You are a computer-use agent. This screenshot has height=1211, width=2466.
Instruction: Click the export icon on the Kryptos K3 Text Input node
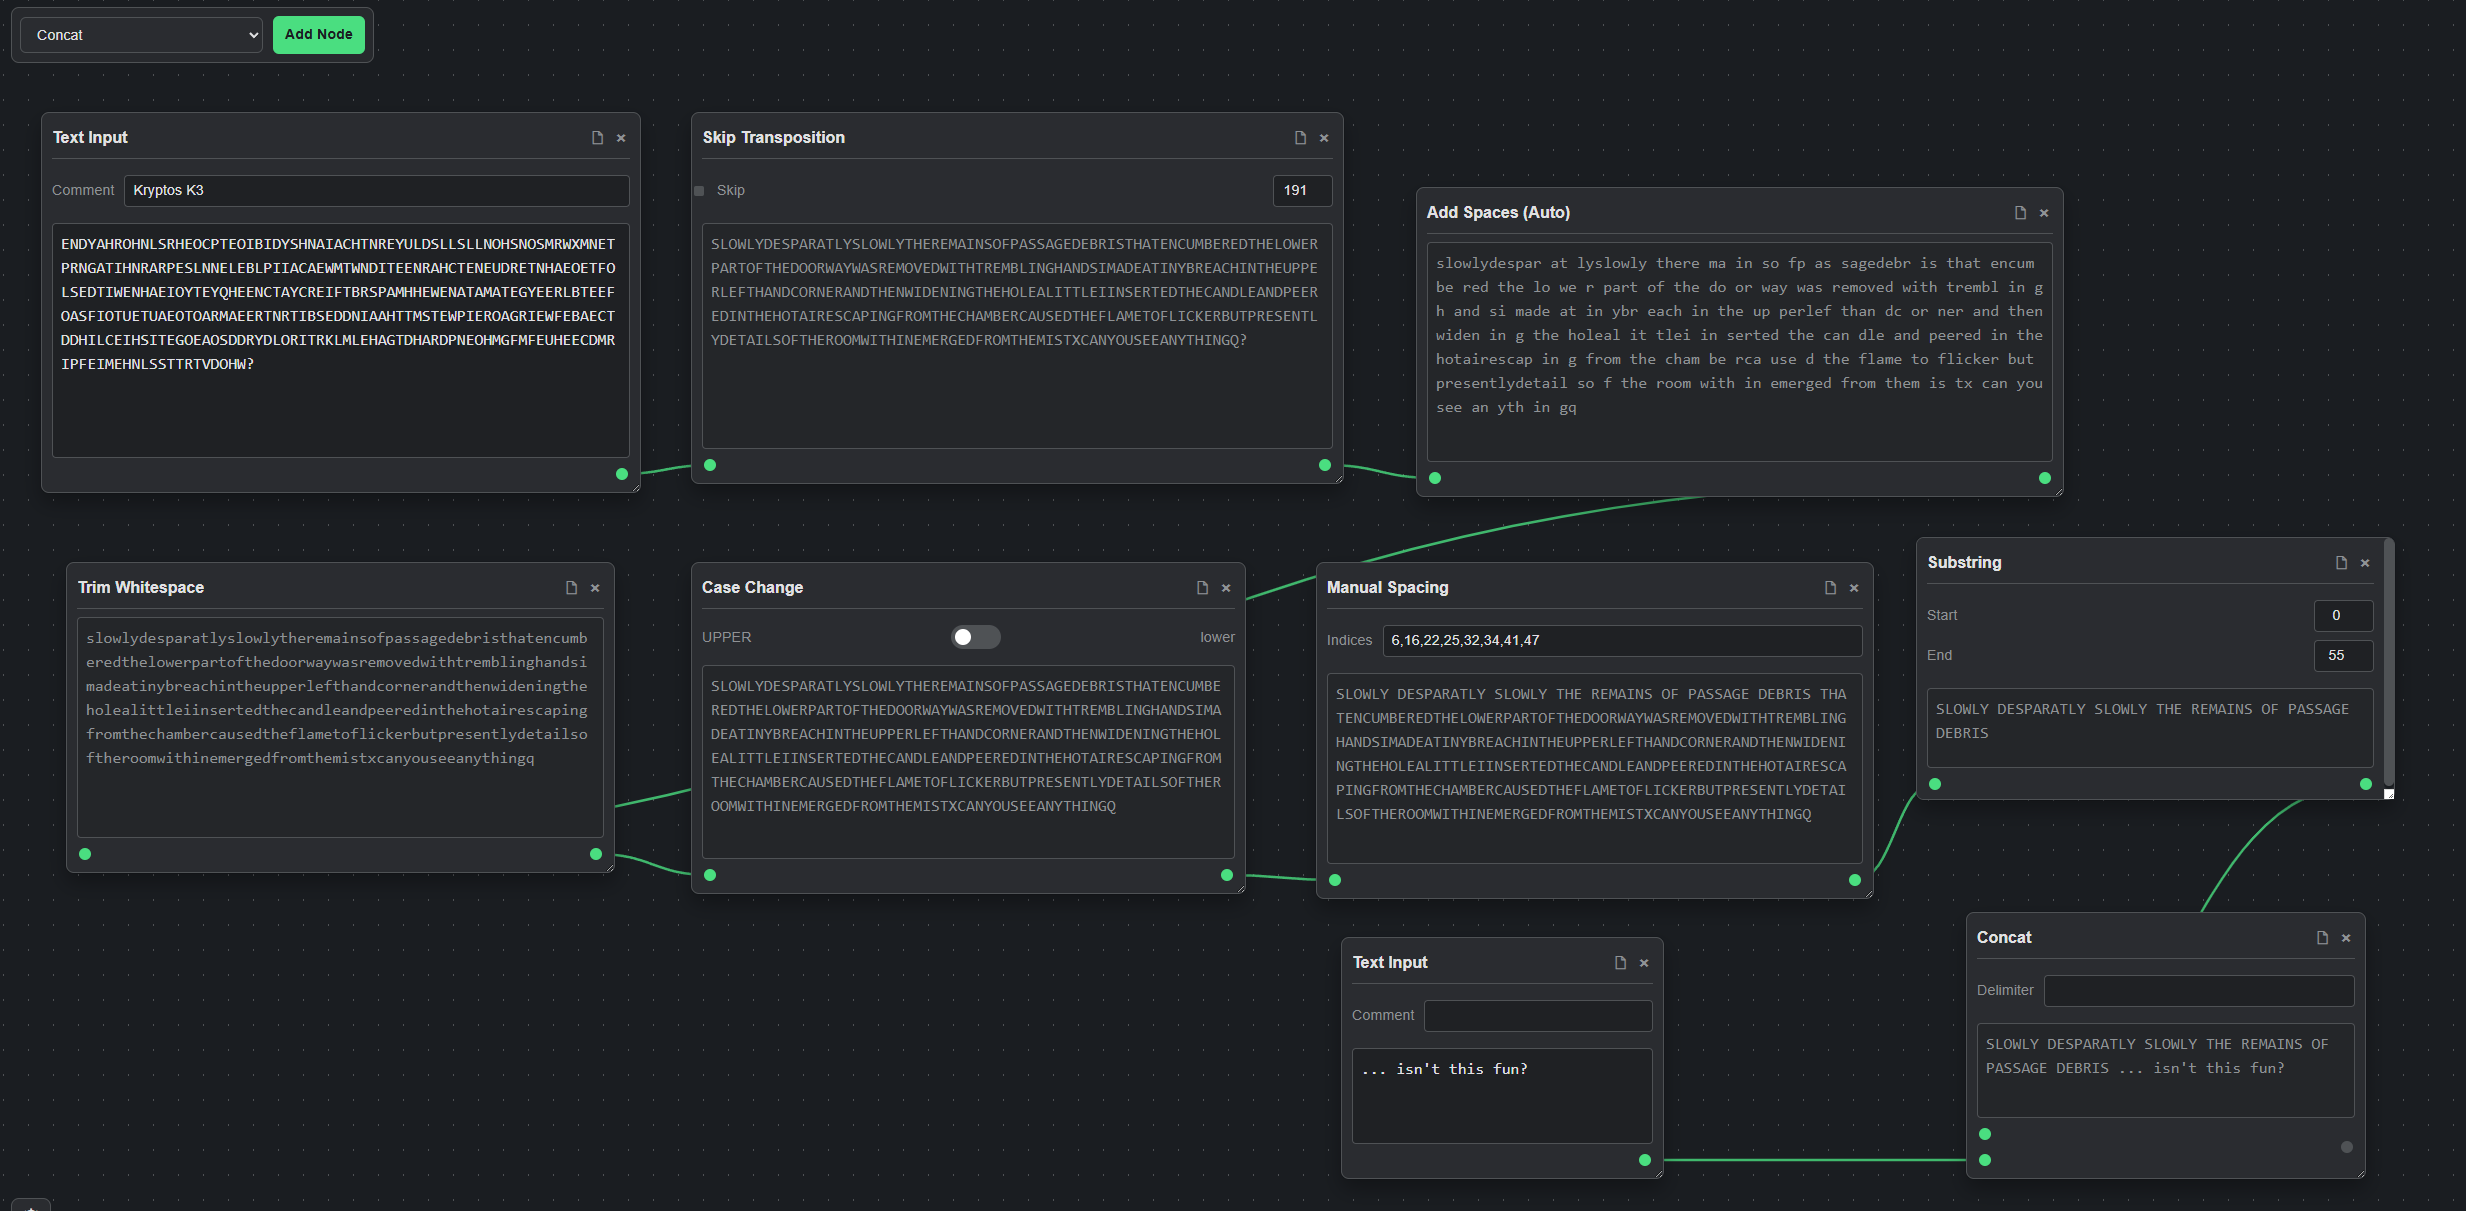point(598,137)
